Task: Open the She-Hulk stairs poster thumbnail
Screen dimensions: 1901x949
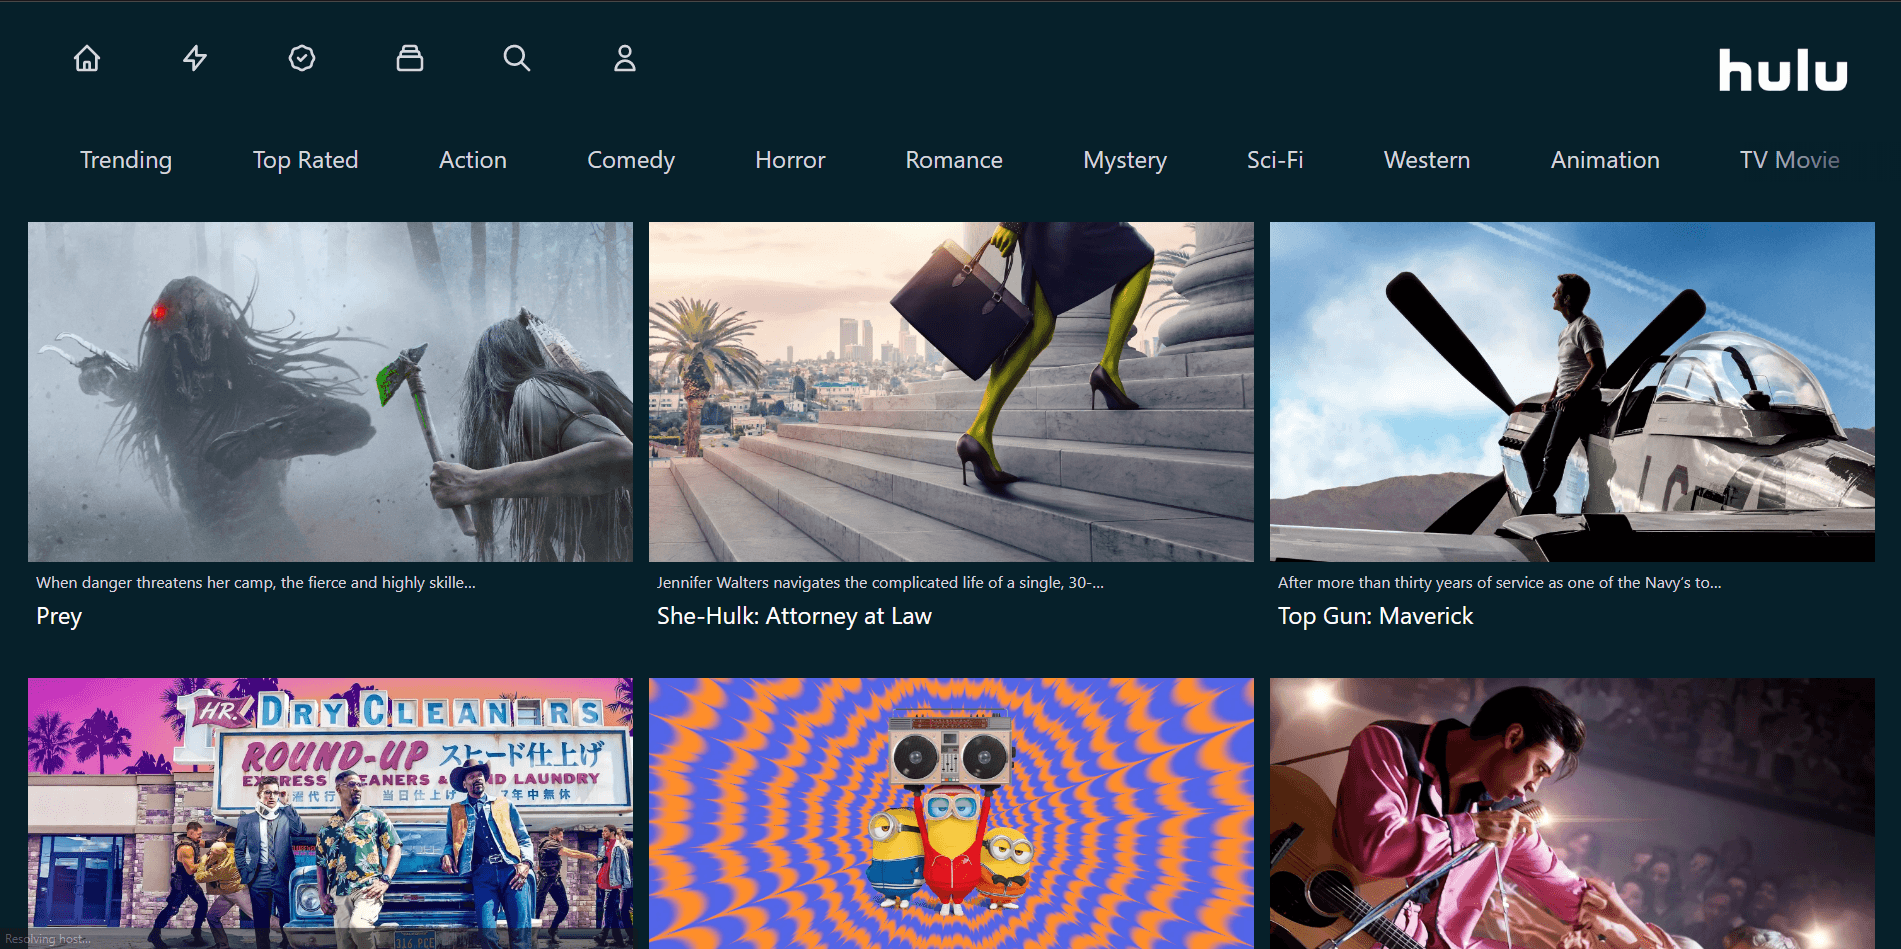Action: 951,392
